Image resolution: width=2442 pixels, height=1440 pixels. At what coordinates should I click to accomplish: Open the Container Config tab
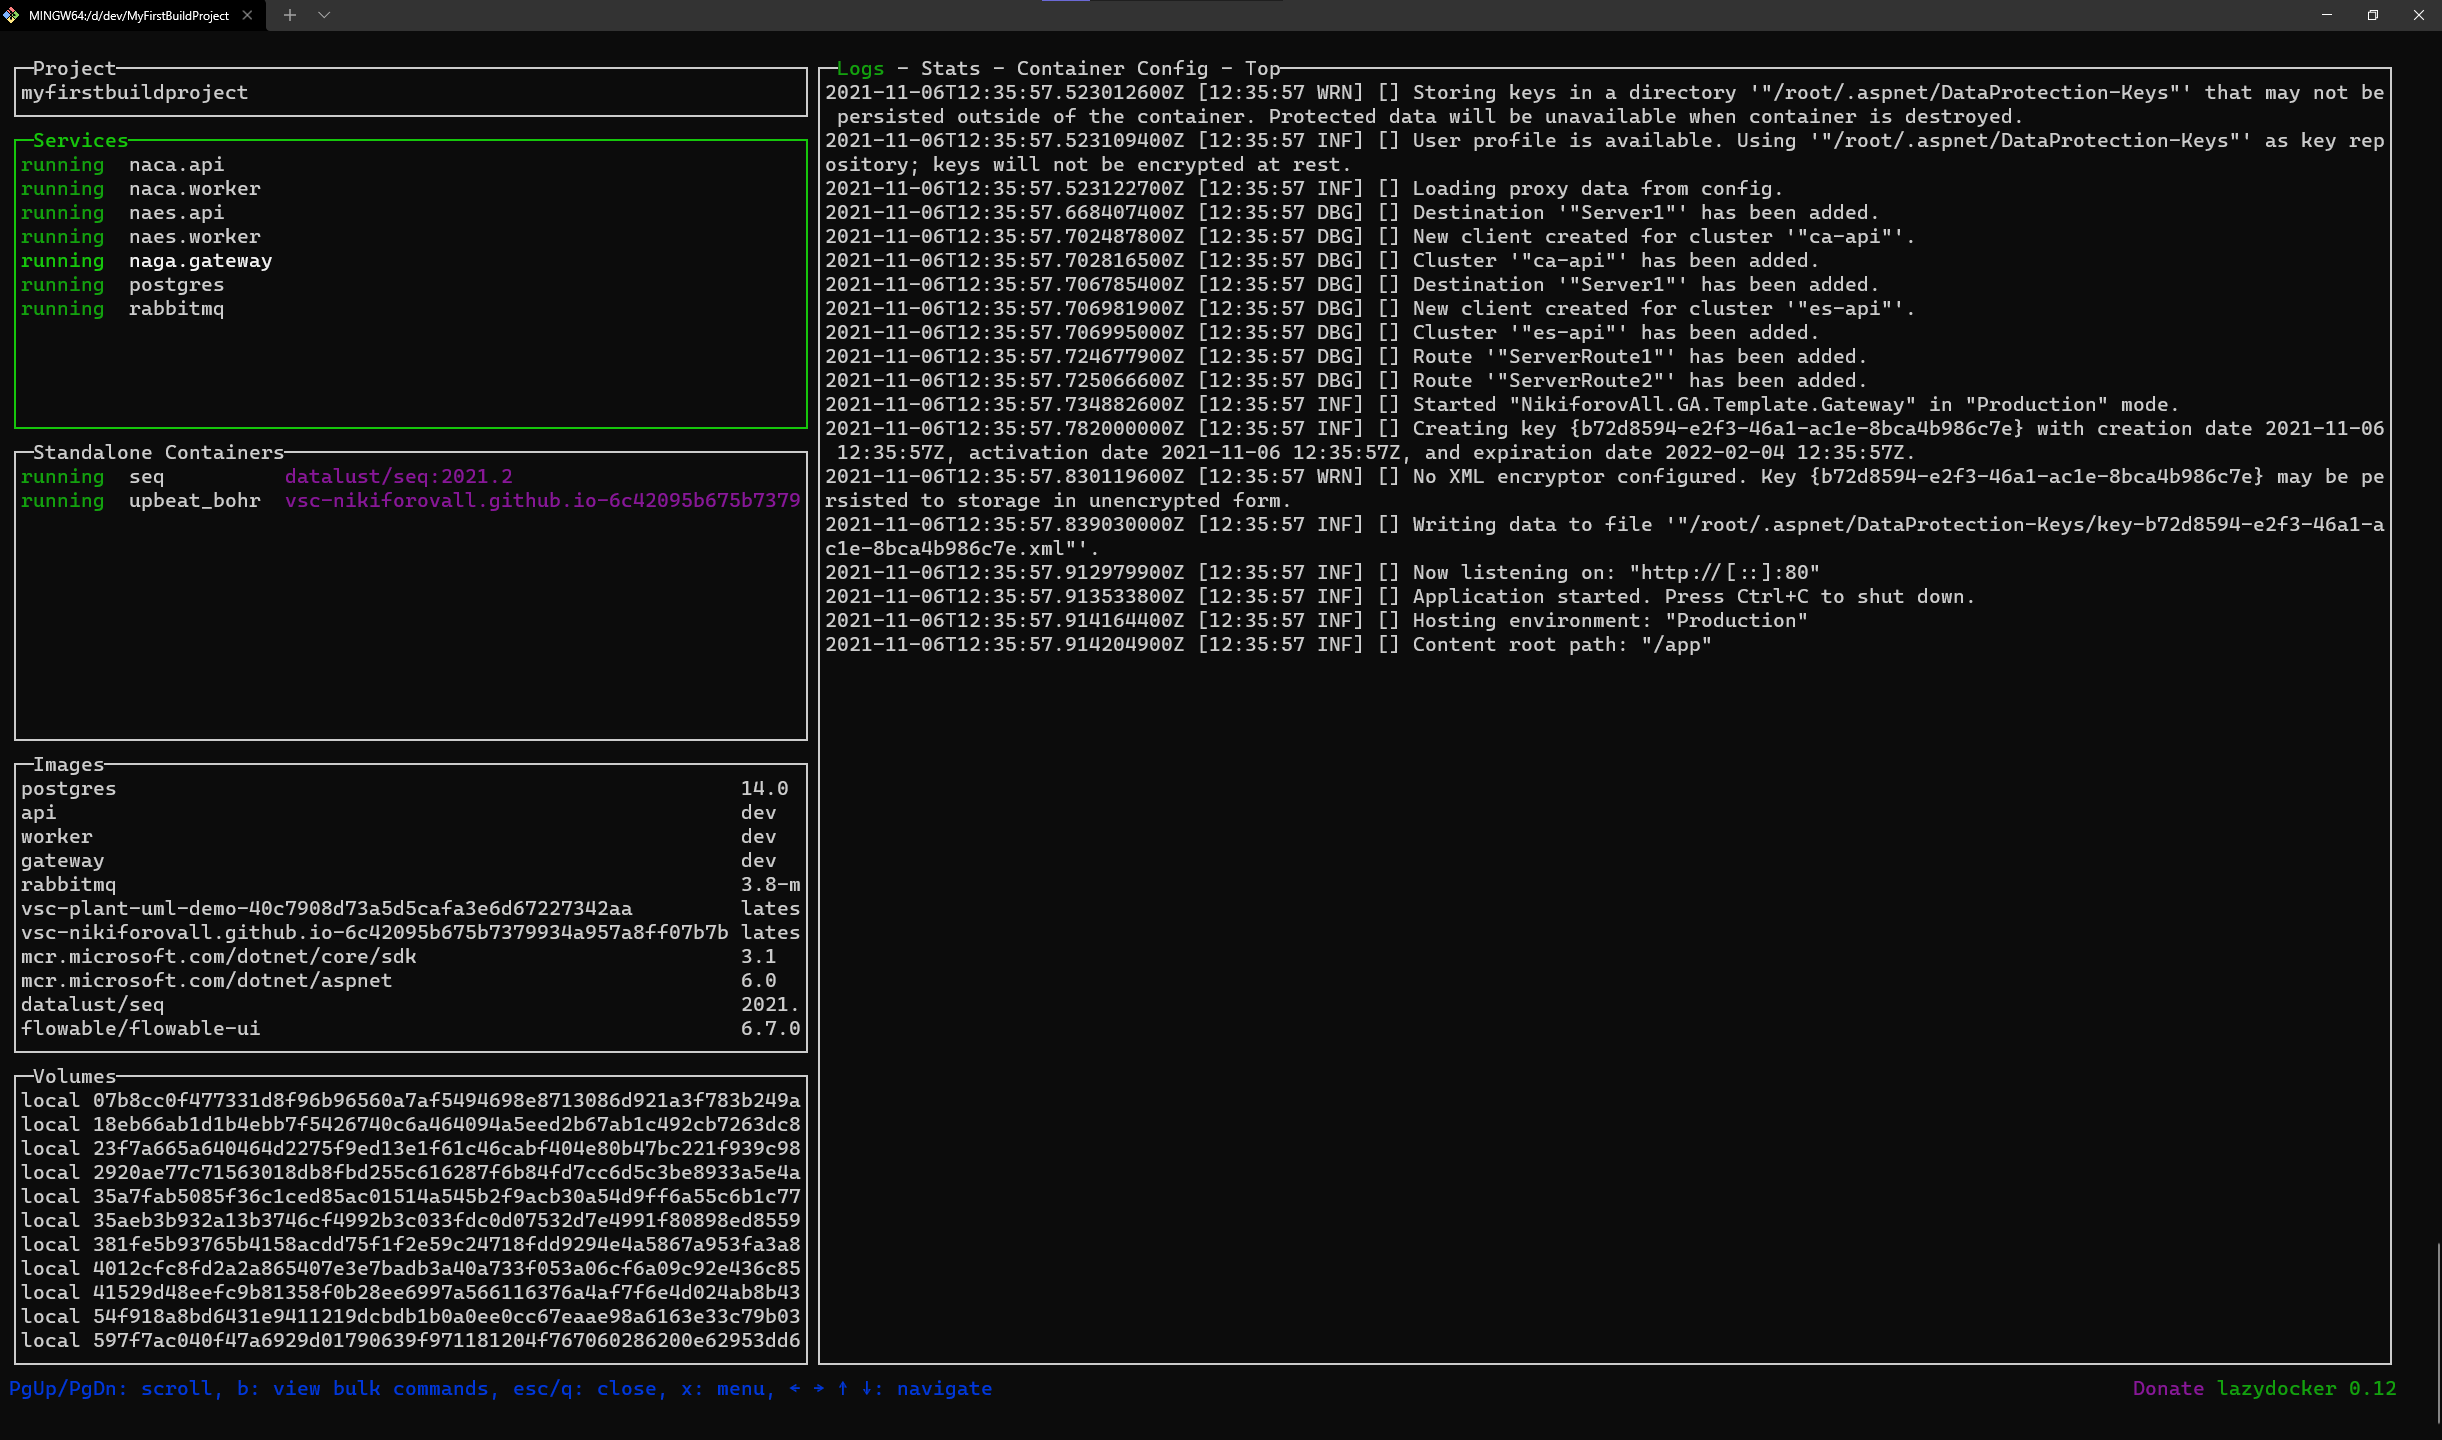click(1112, 68)
